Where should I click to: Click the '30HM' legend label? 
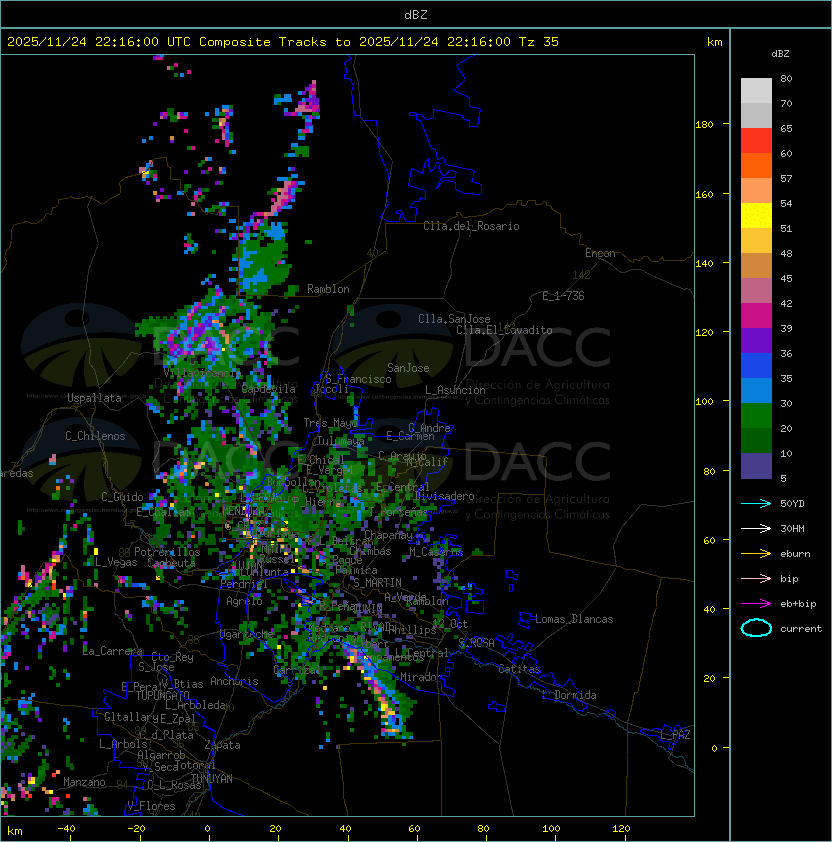pyautogui.click(x=792, y=529)
